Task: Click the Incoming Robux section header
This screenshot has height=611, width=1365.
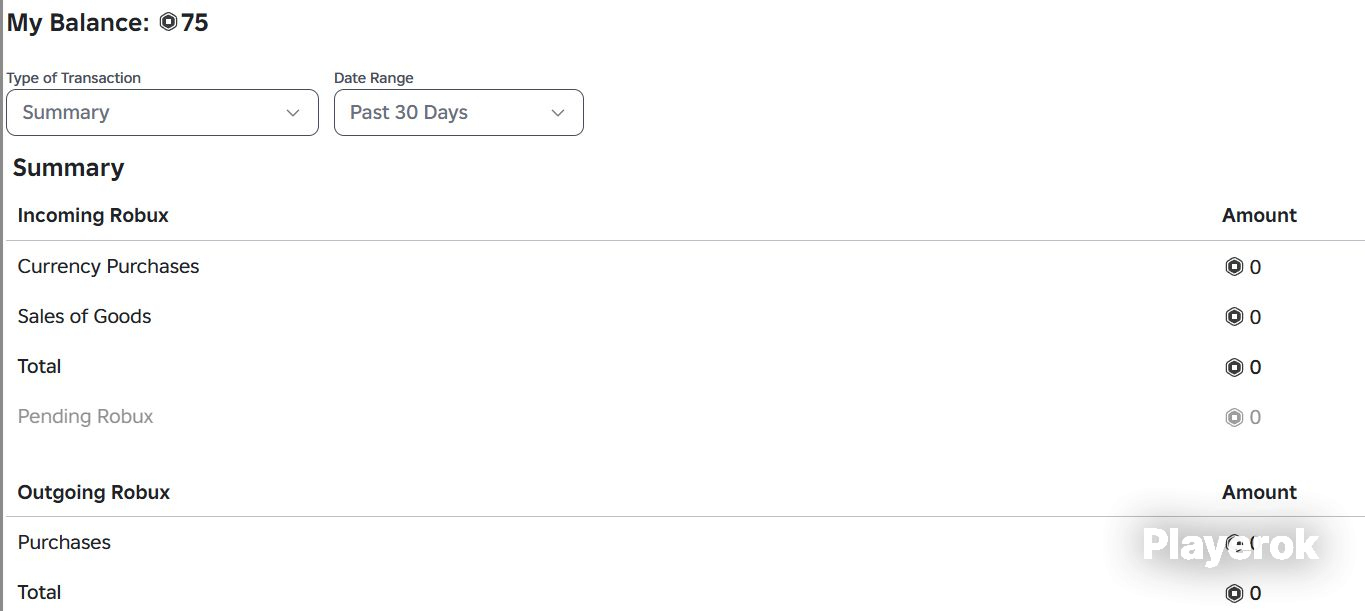Action: 93,215
